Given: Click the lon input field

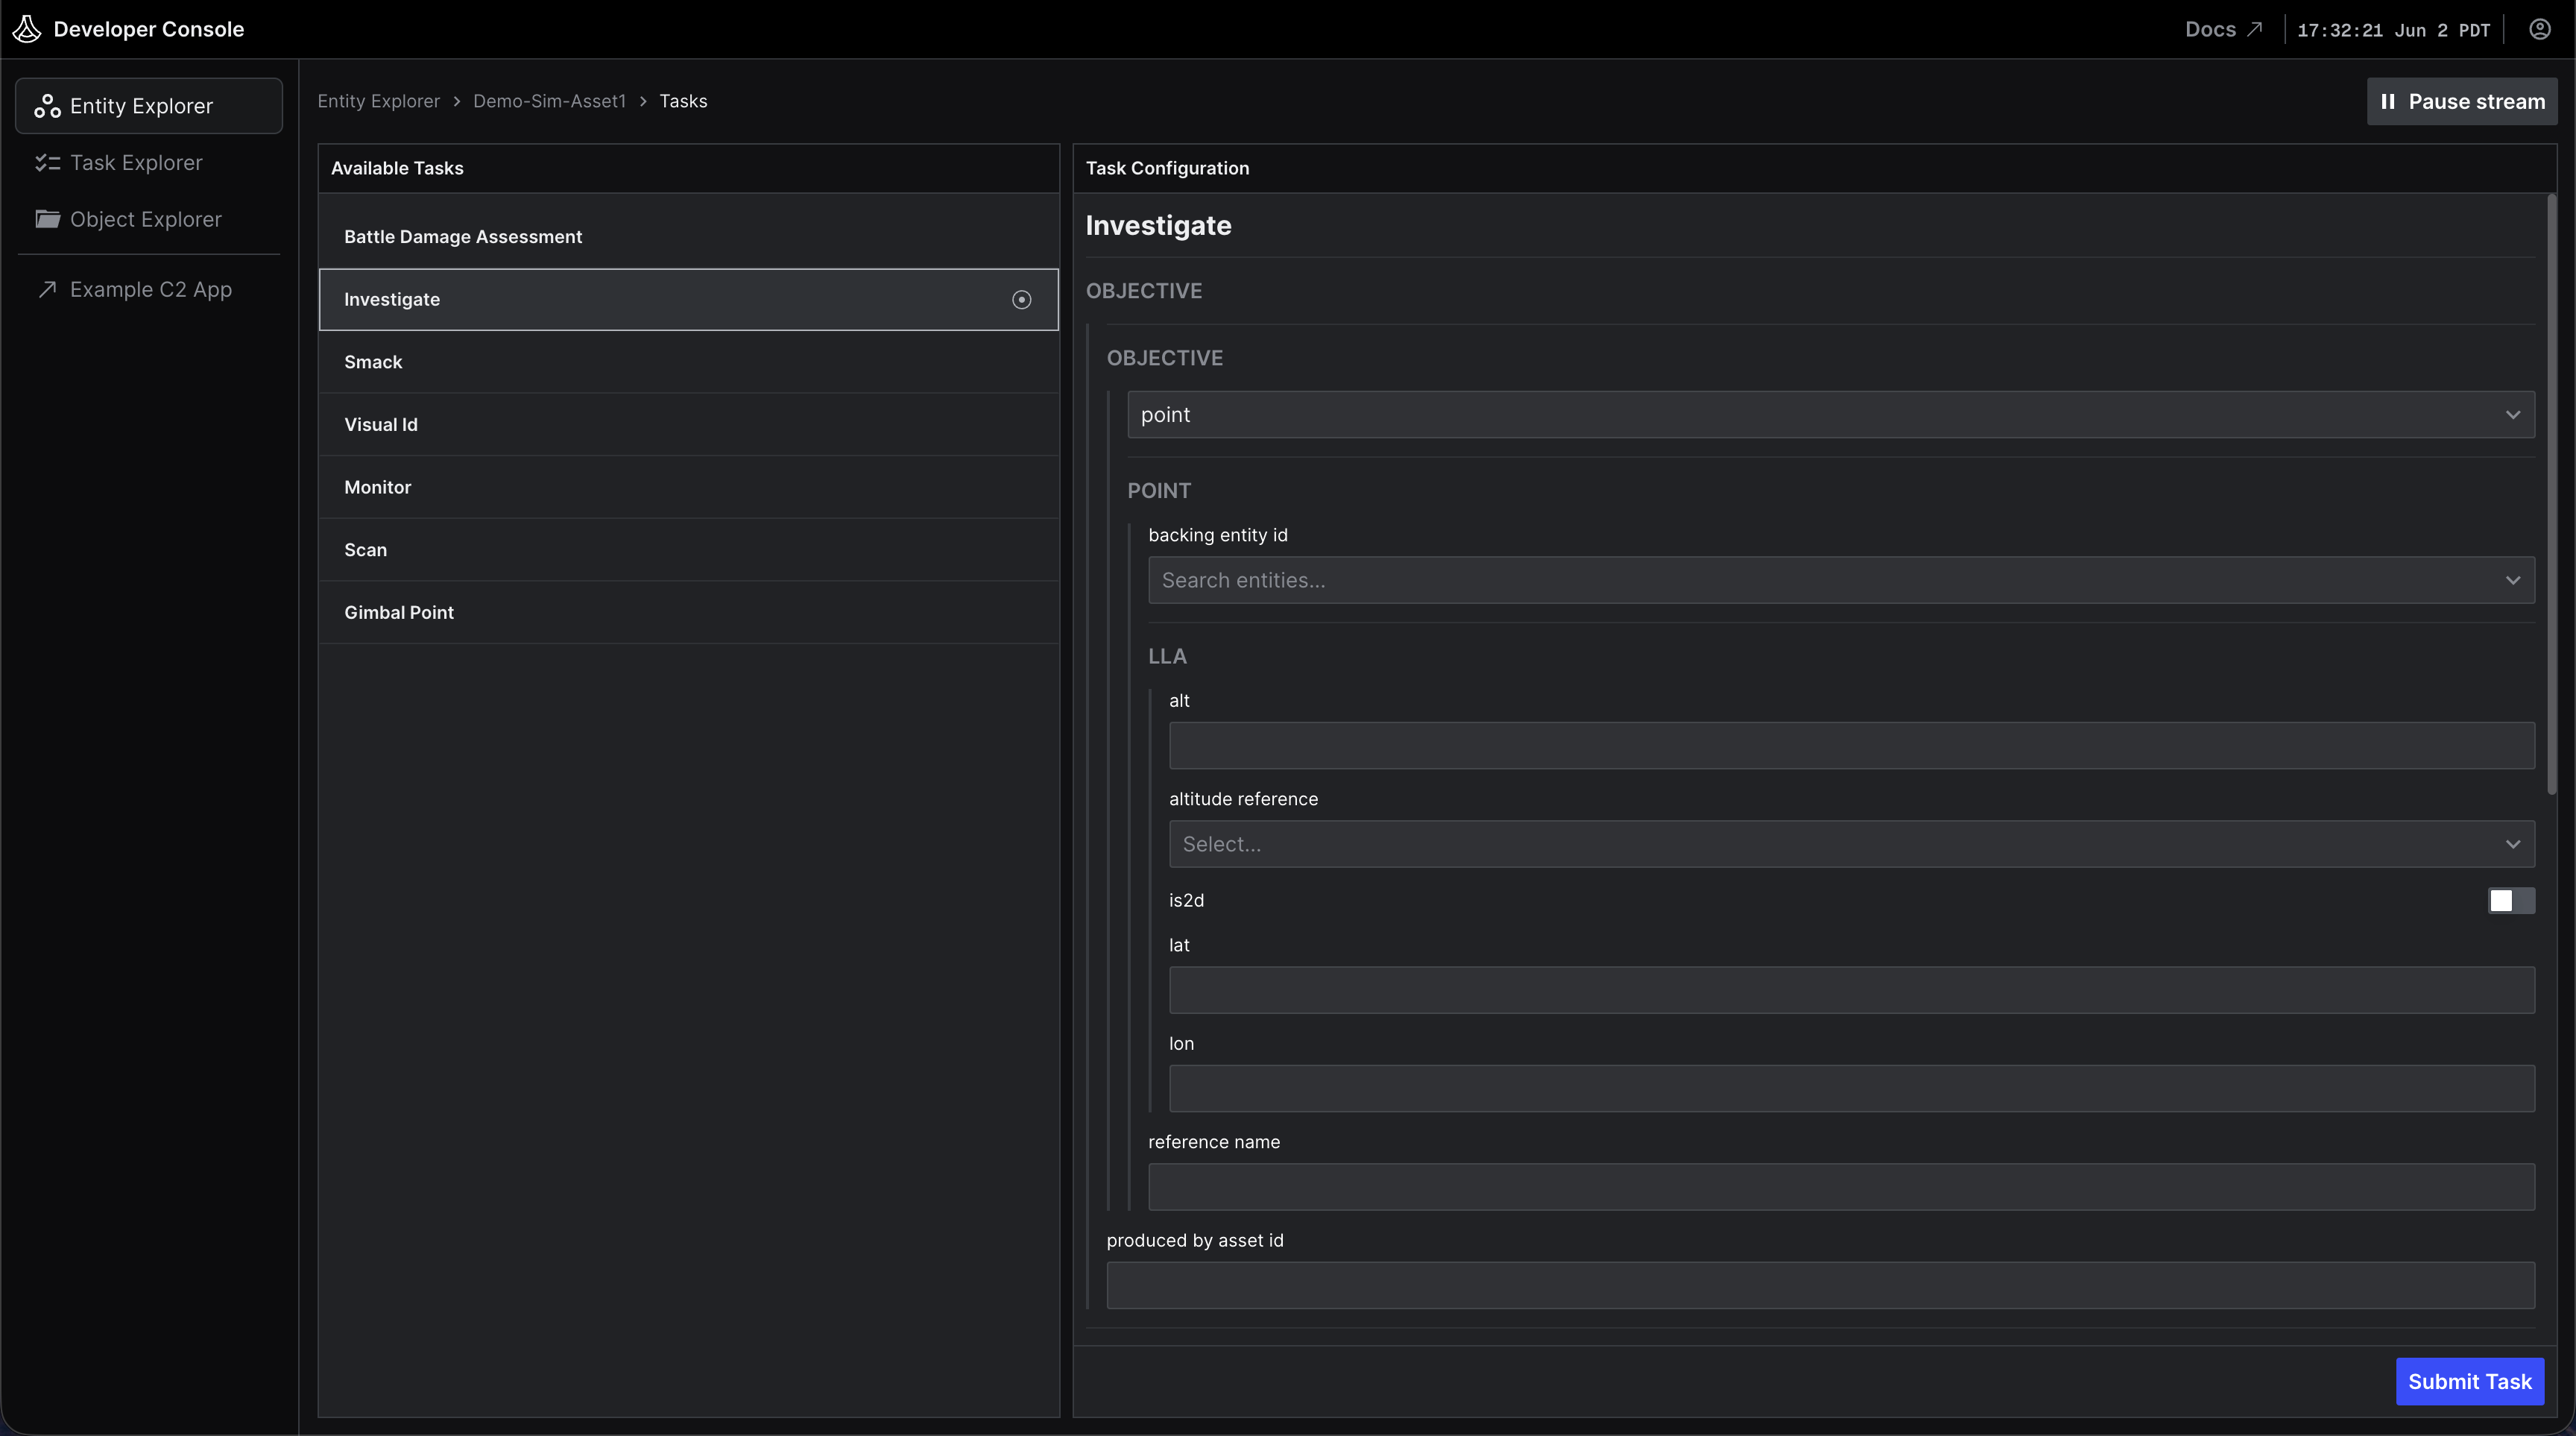Looking at the screenshot, I should [x=1851, y=1088].
